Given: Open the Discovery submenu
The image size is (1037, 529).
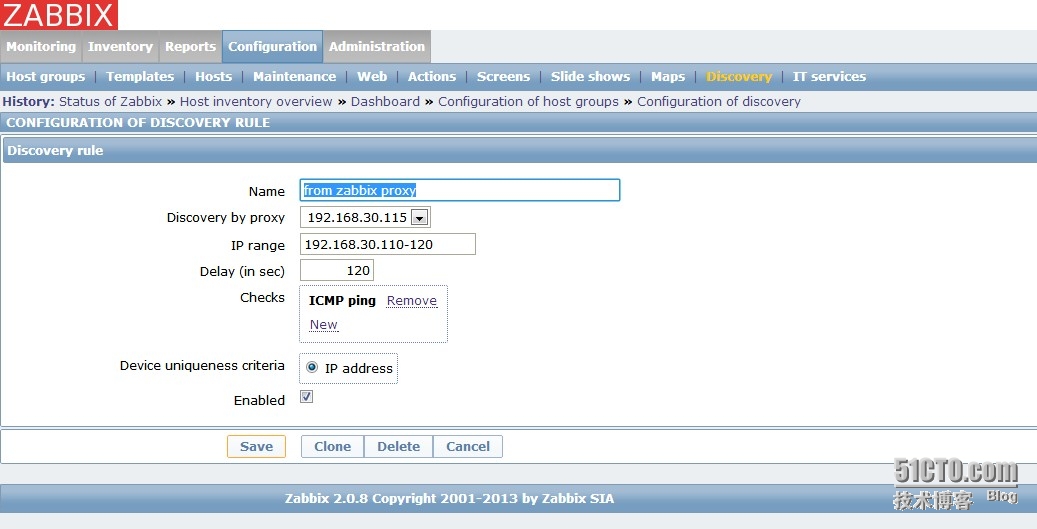Looking at the screenshot, I should 739,77.
